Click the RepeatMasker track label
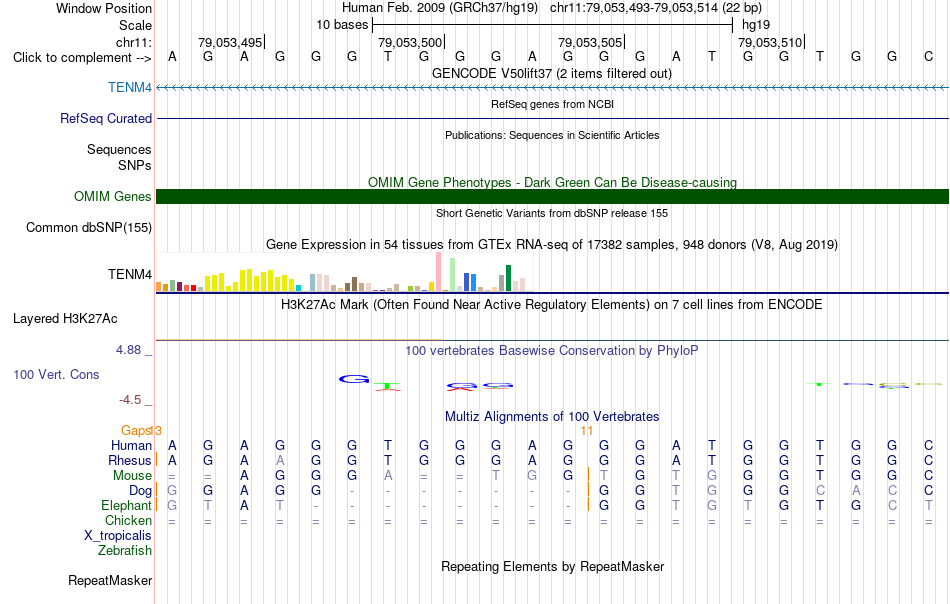 (110, 581)
